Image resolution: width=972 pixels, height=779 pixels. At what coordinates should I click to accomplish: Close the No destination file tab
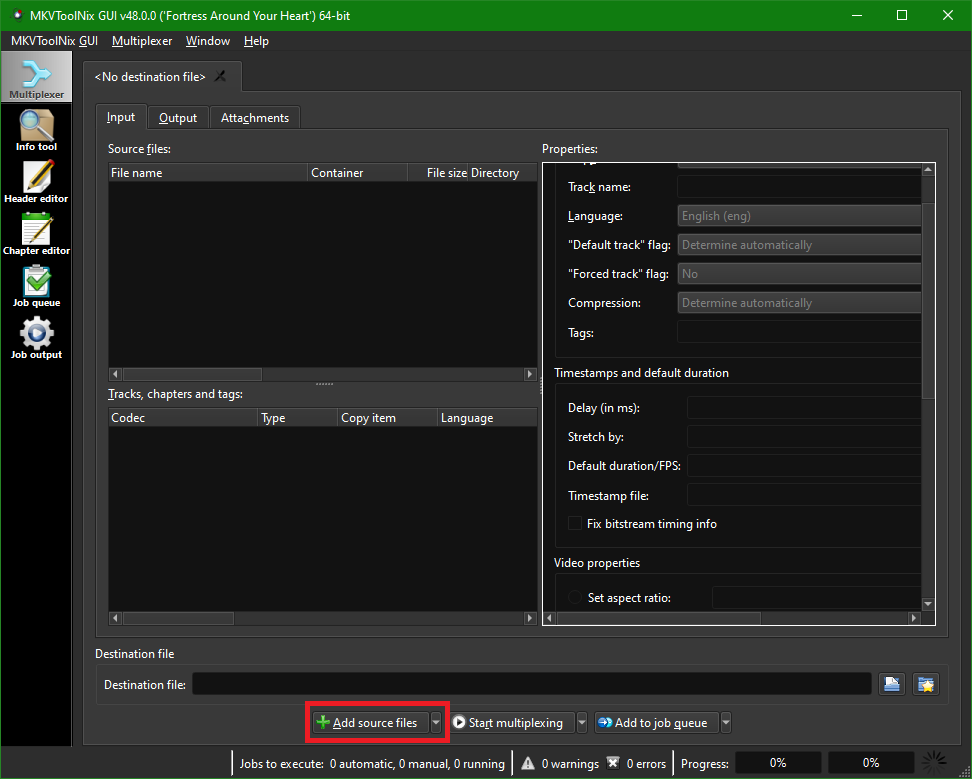coord(220,76)
